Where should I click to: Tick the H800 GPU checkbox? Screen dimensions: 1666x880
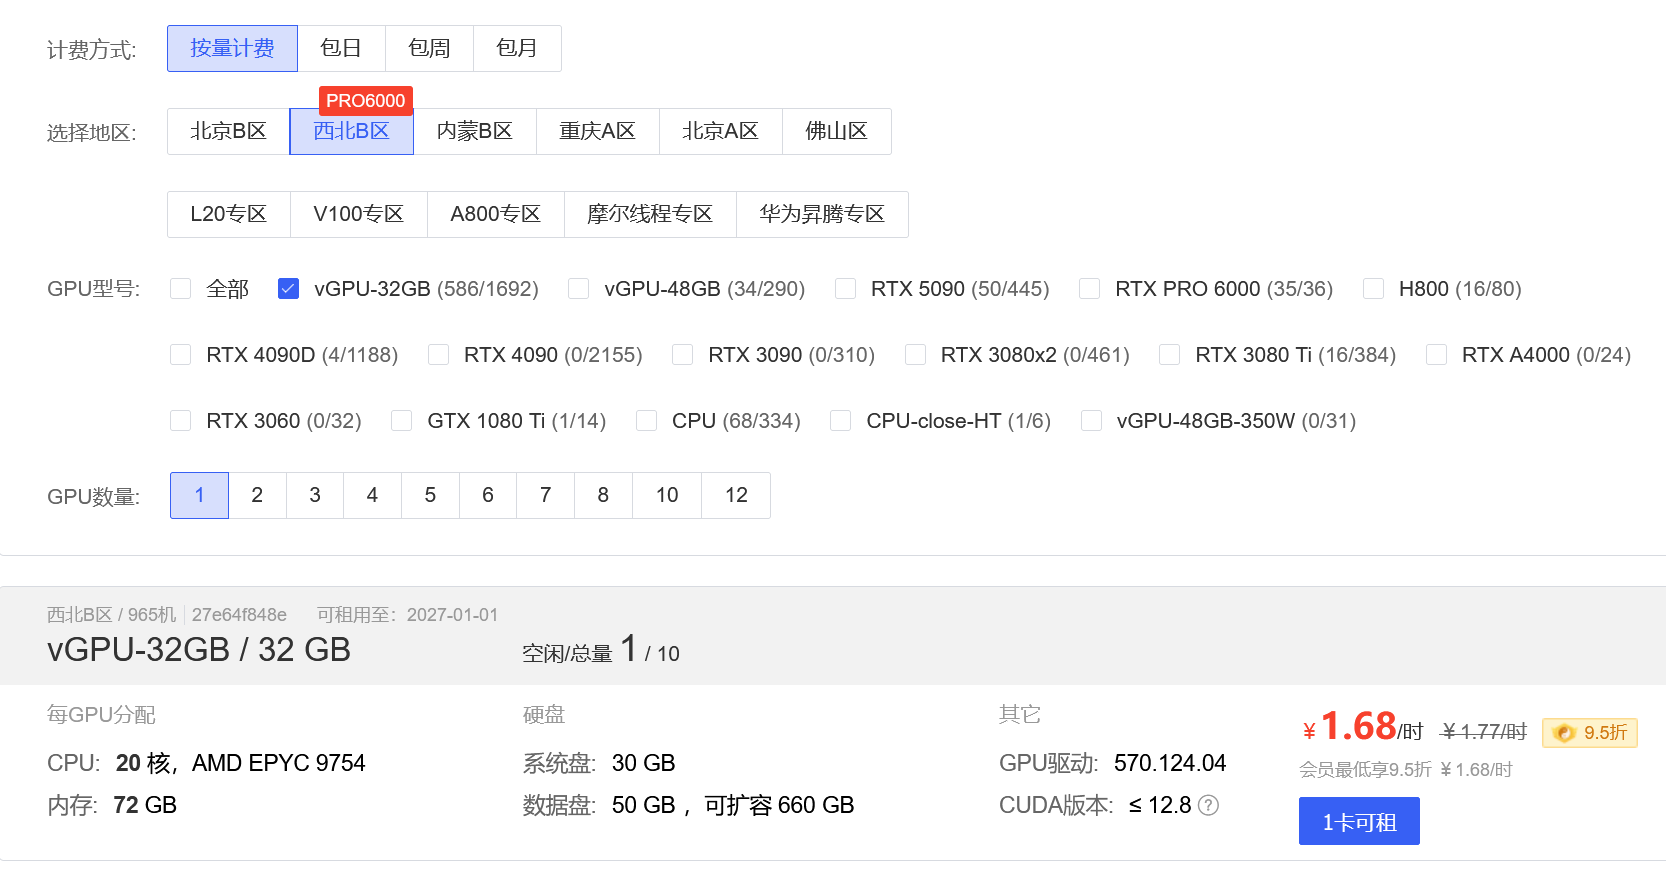pos(1374,289)
